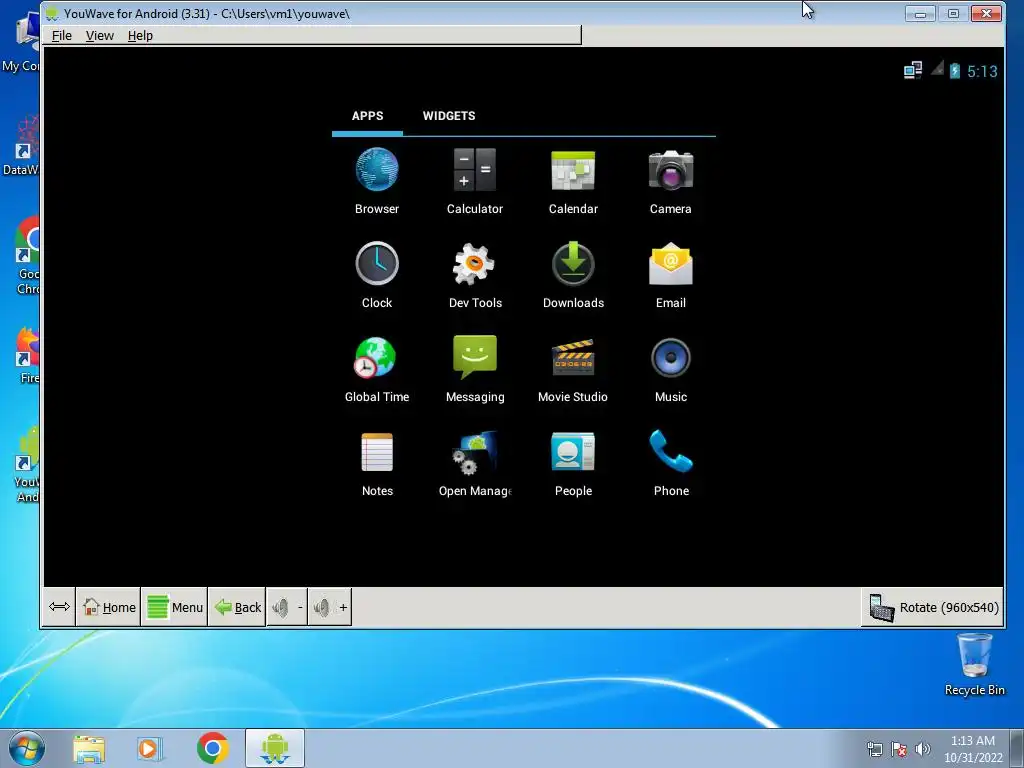Open the Phone dialer app
This screenshot has width=1024, height=768.
coord(671,463)
